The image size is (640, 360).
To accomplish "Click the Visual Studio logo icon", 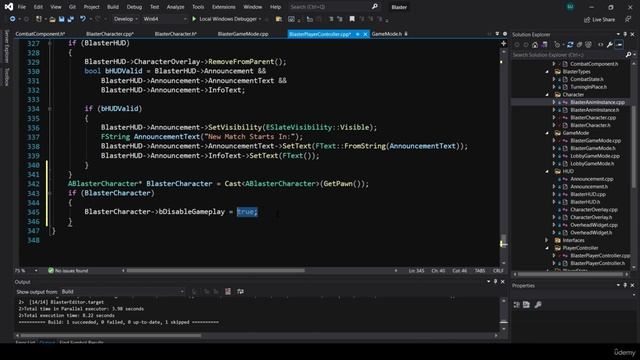I will click(9, 7).
